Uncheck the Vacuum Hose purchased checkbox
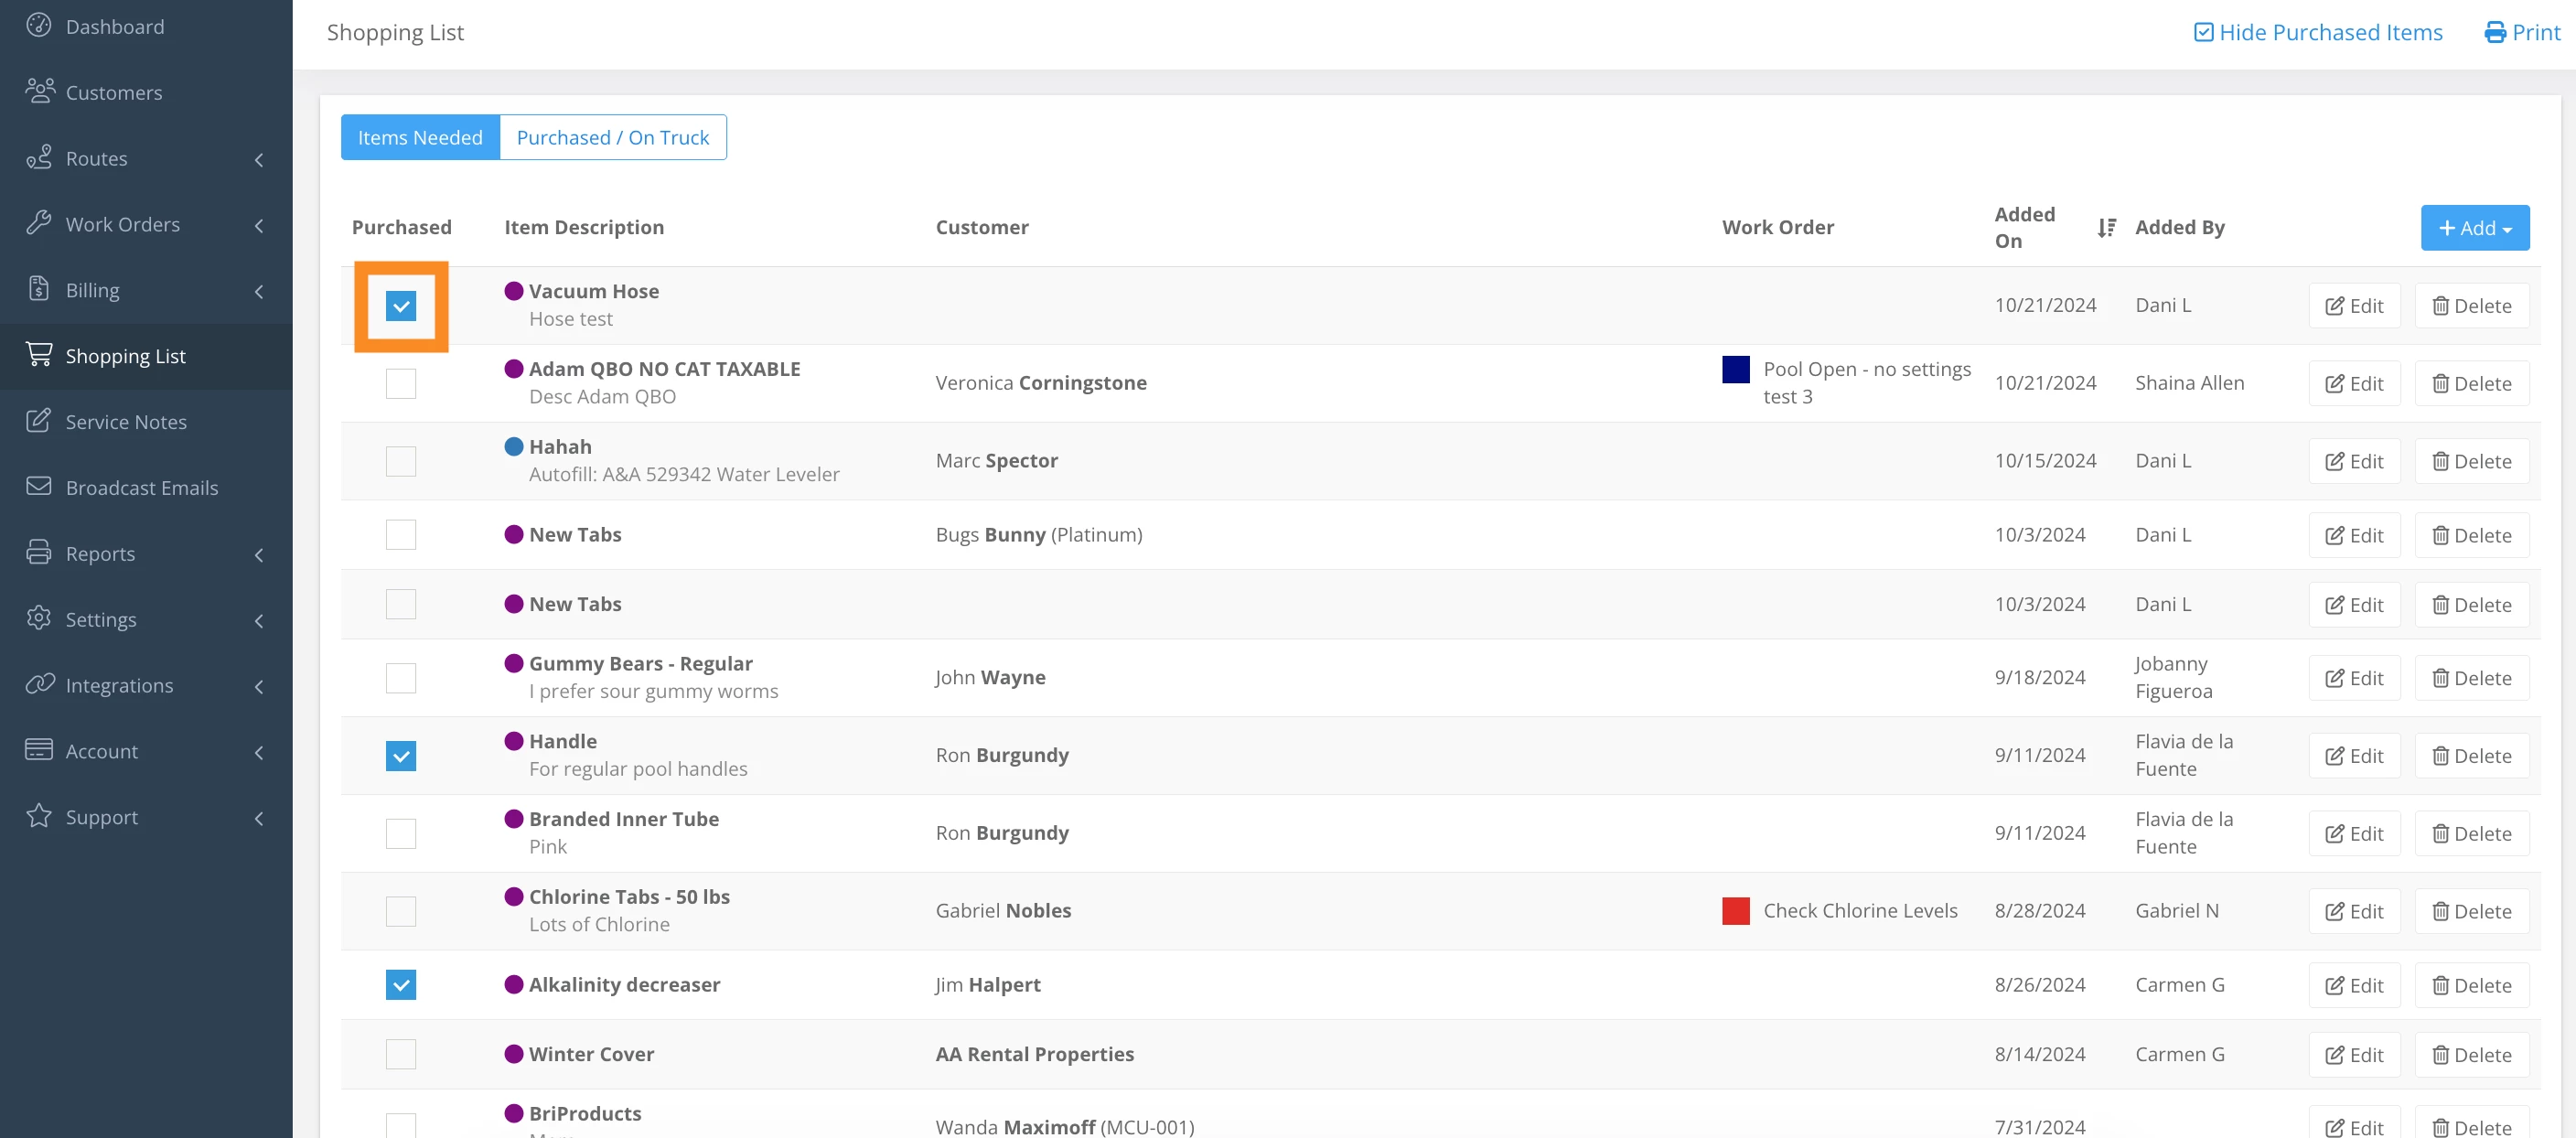The height and width of the screenshot is (1138, 2576). [401, 306]
